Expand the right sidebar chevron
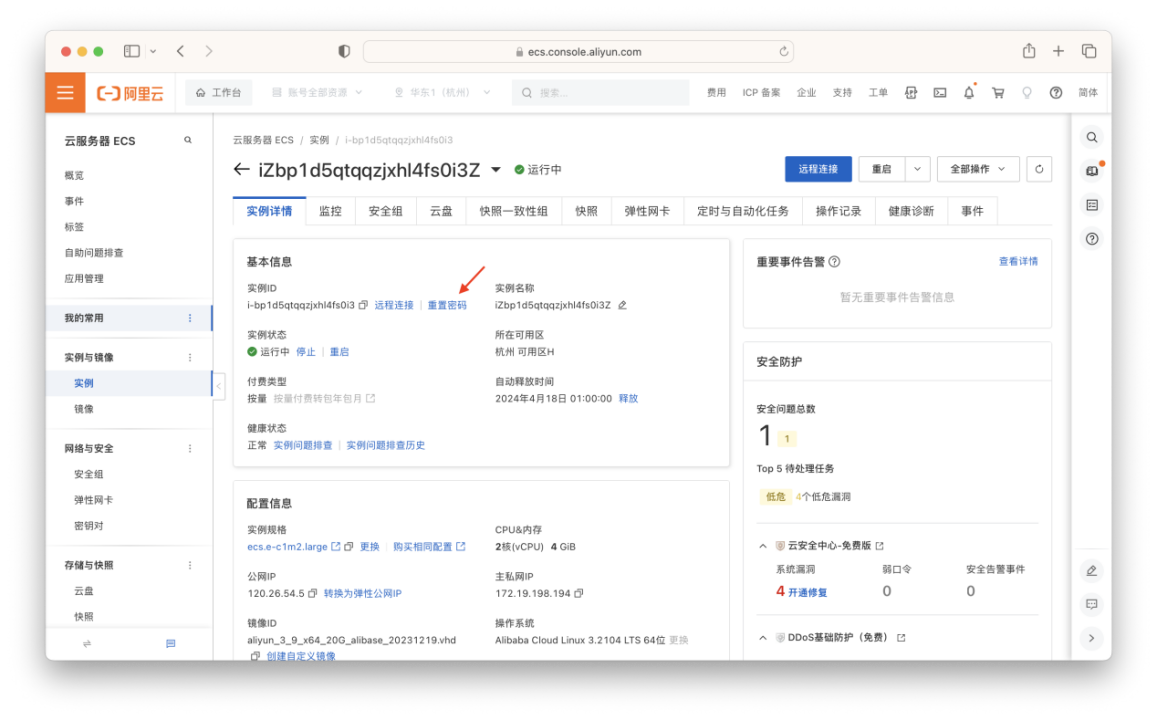The width and height of the screenshot is (1157, 720). [x=1091, y=639]
